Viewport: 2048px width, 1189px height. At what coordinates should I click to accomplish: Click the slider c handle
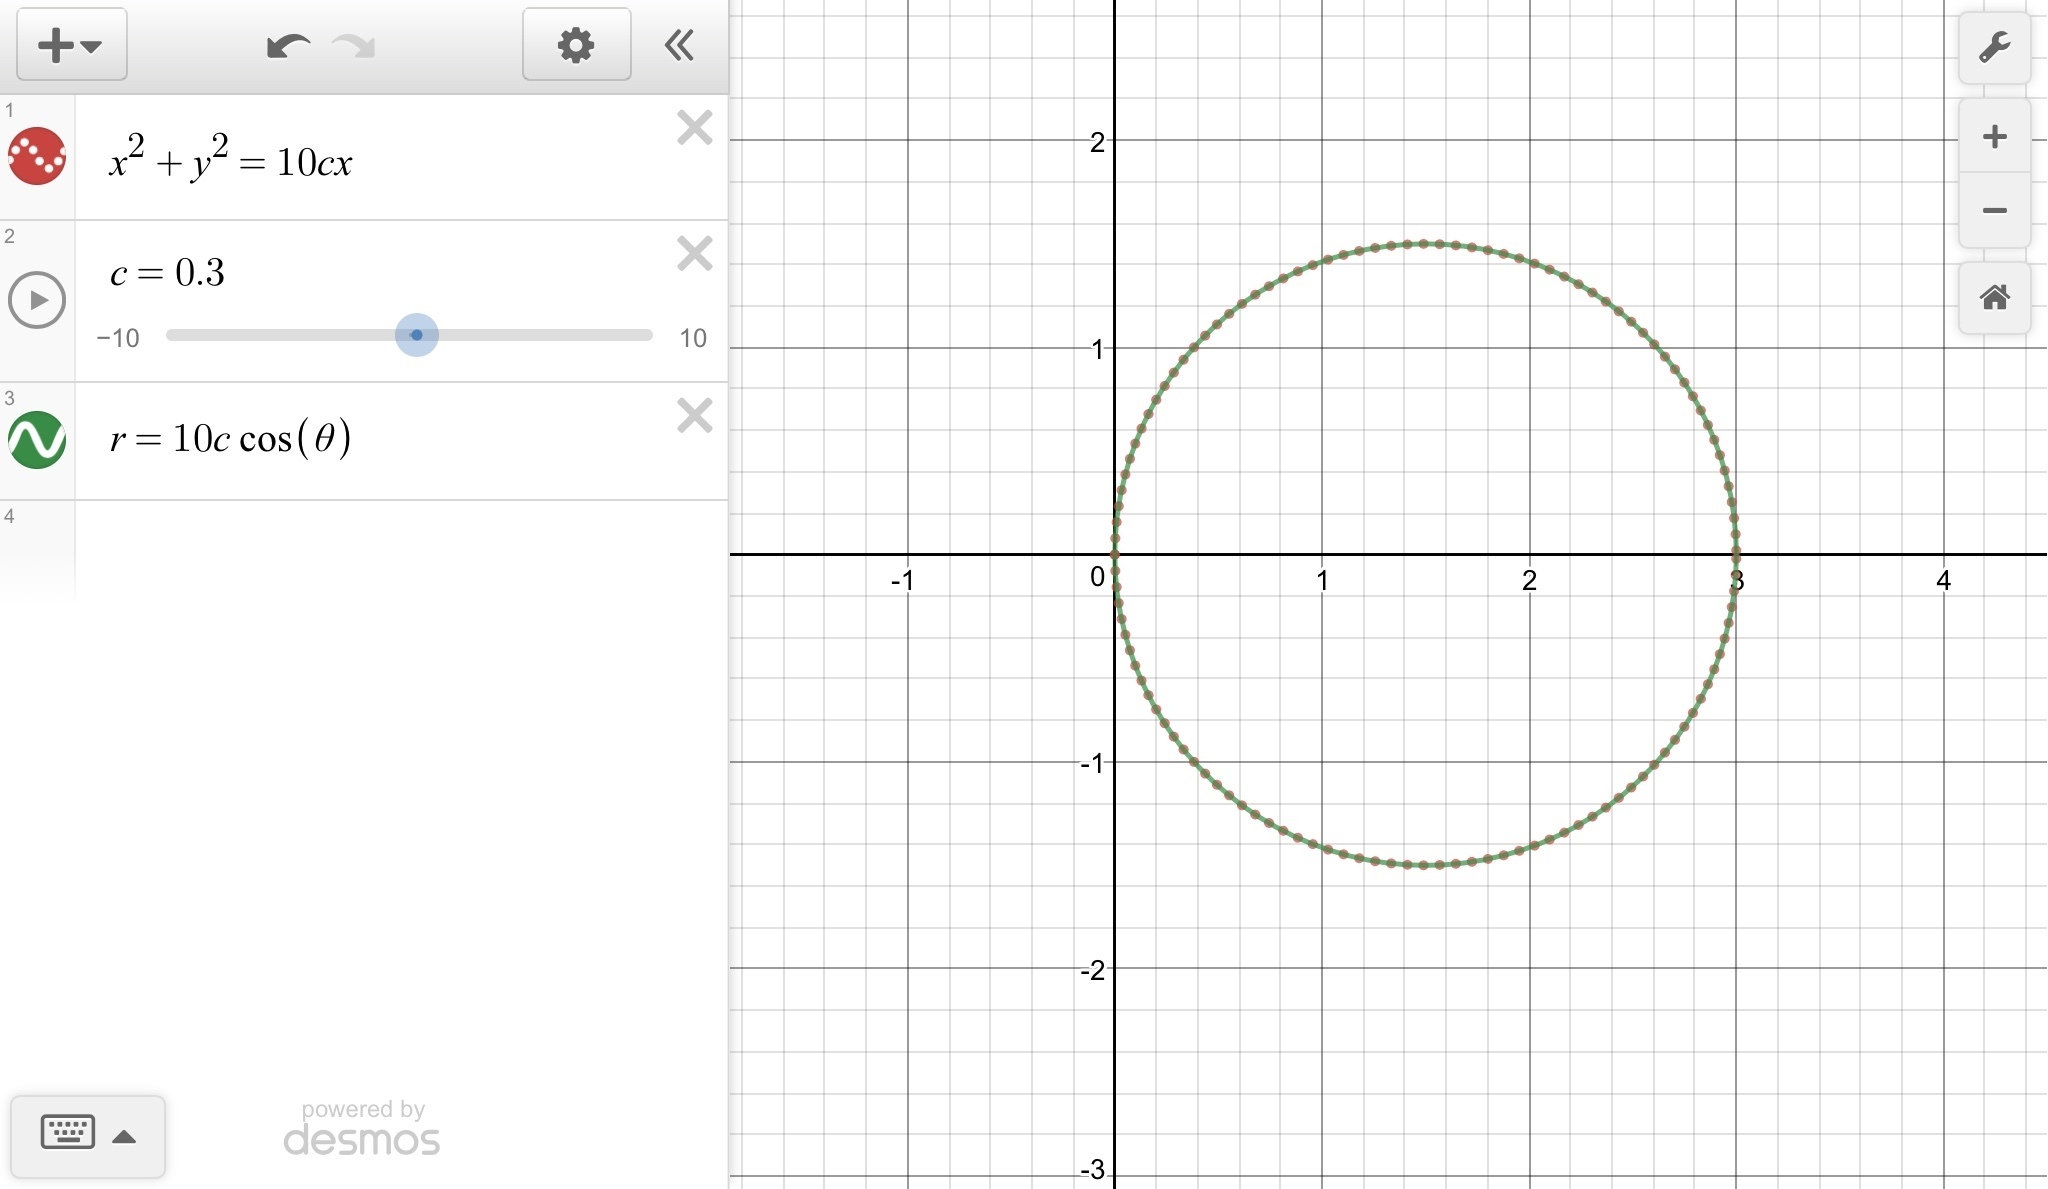416,335
